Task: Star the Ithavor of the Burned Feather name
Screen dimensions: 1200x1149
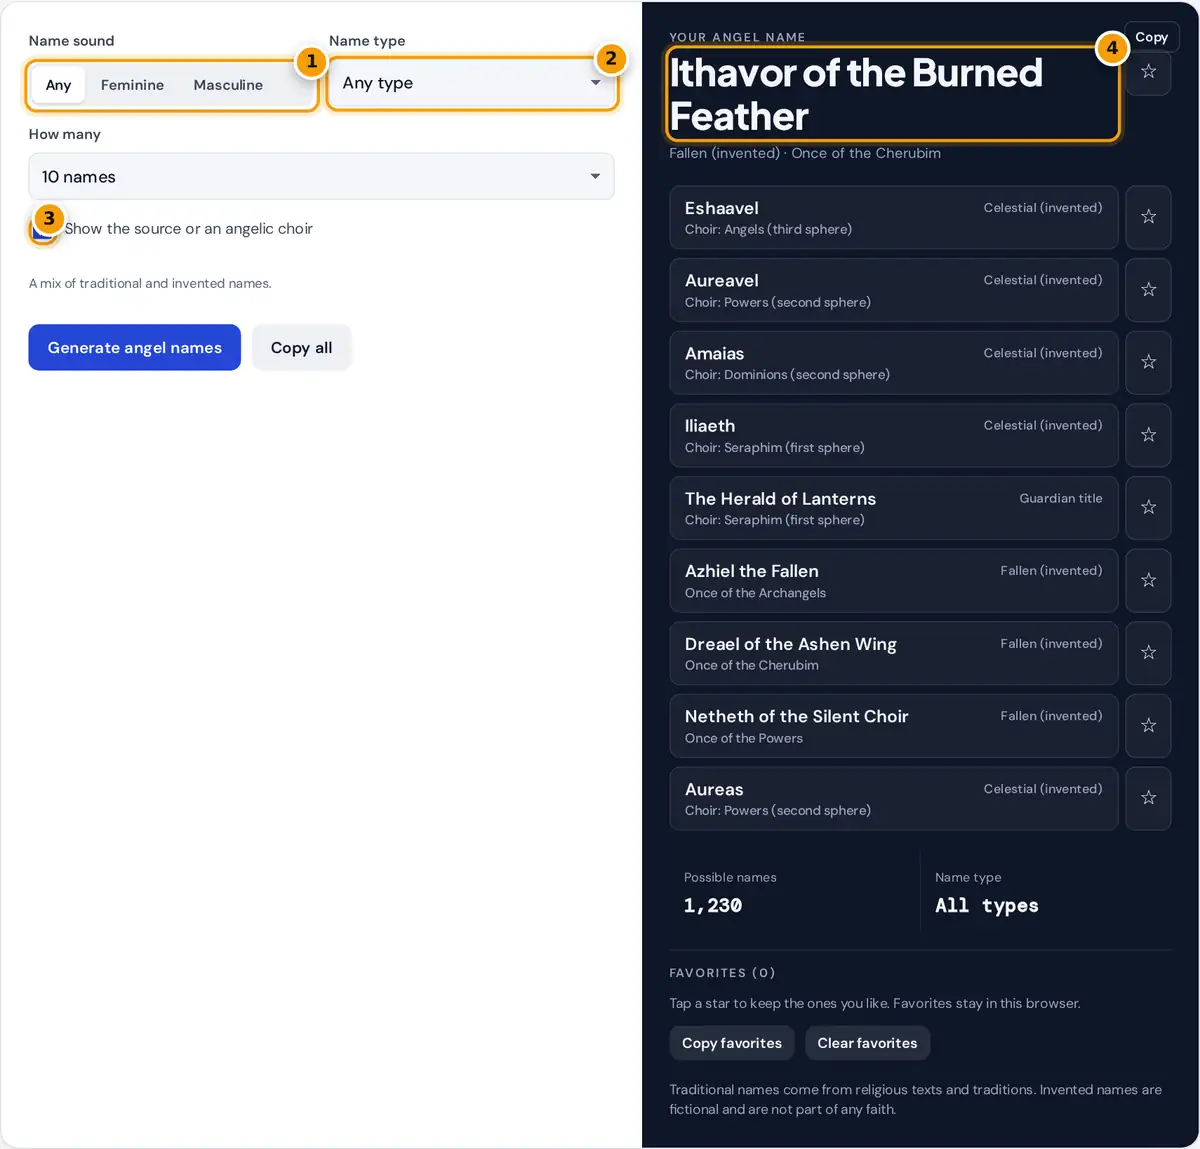Action: tap(1148, 72)
